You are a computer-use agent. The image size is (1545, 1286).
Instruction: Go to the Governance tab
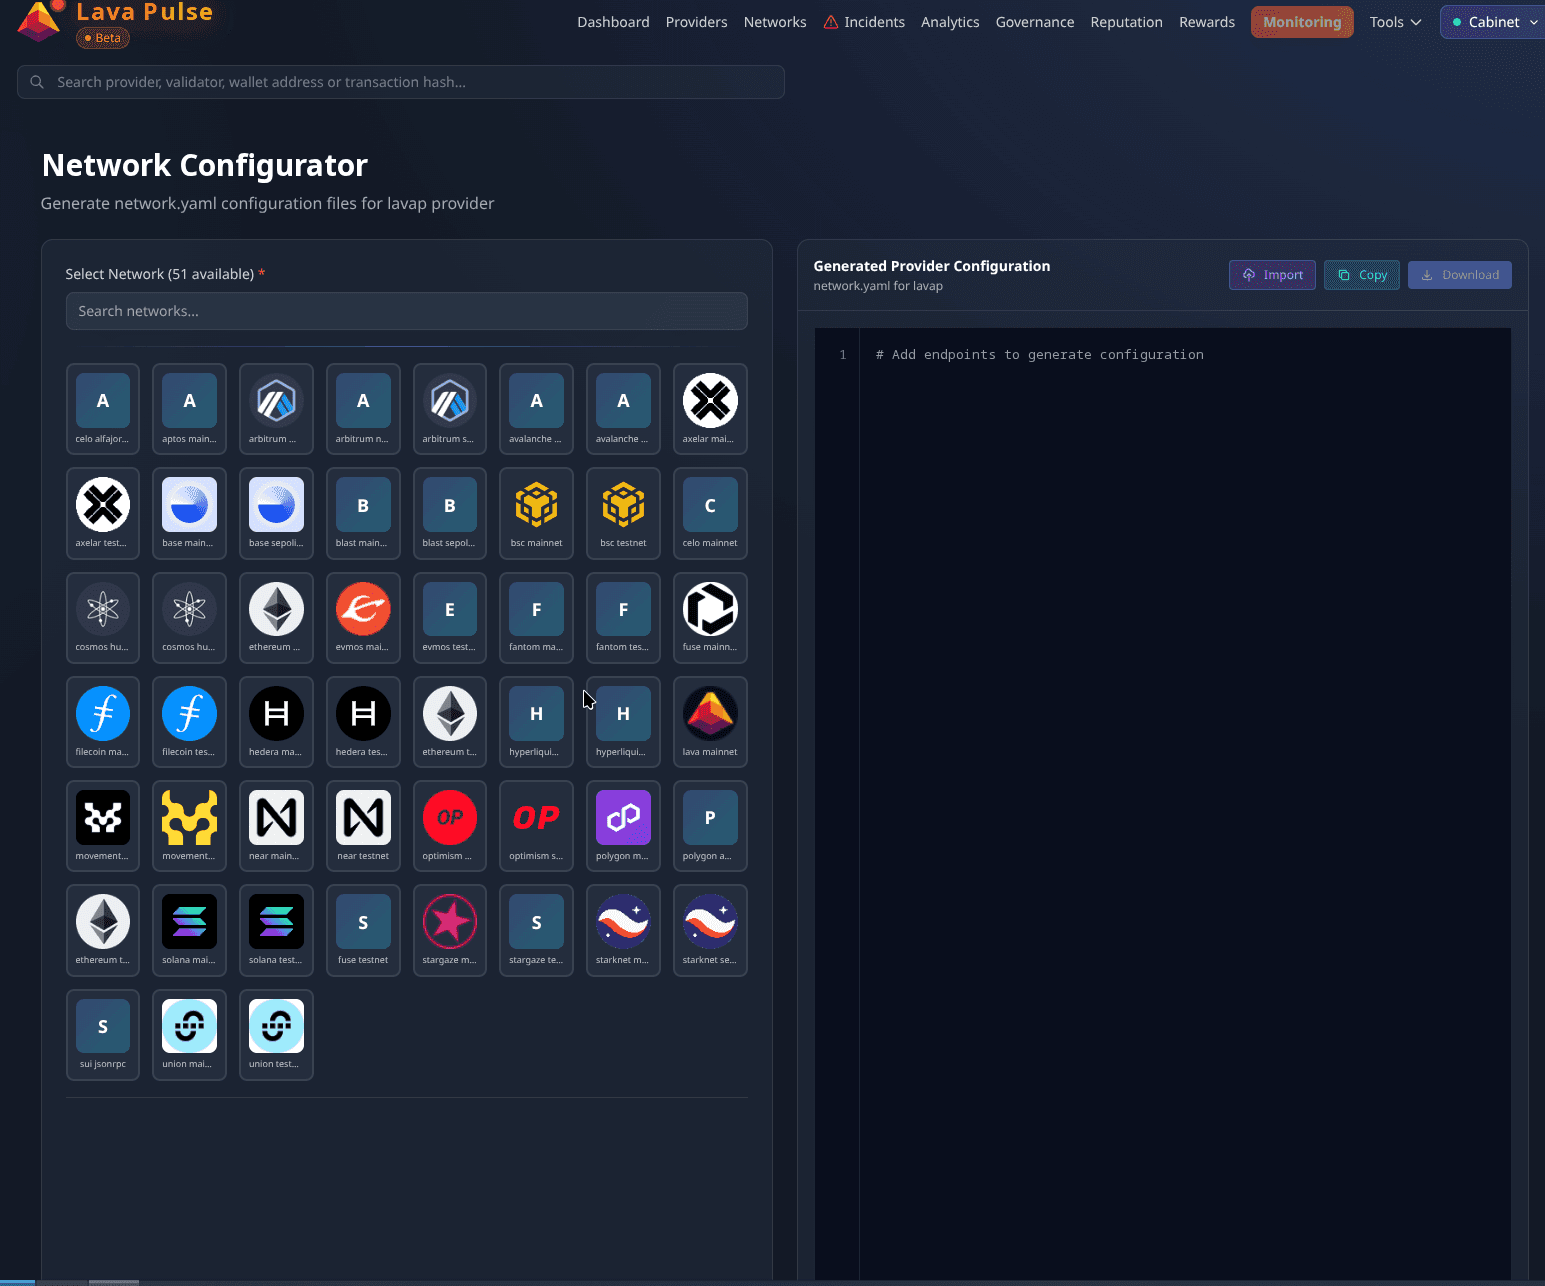[1034, 22]
